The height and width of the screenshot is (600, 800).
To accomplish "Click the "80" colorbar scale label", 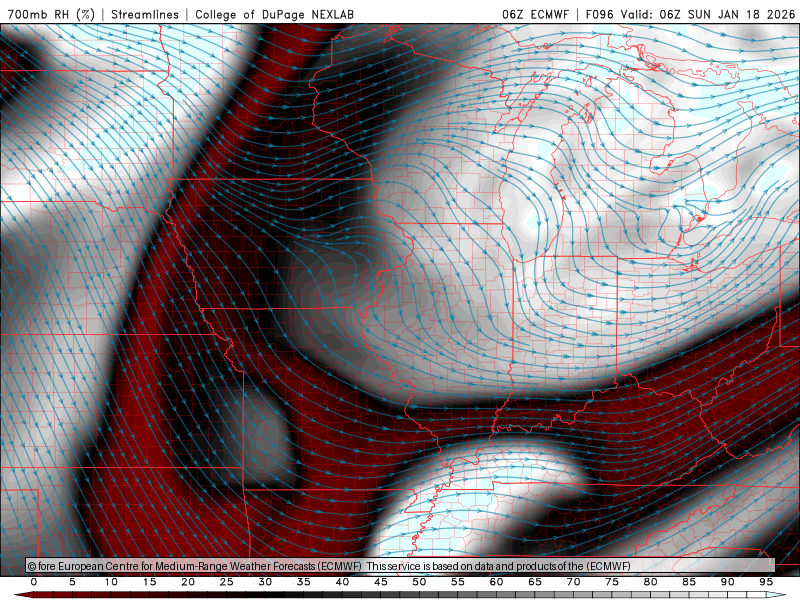I will coord(650,582).
